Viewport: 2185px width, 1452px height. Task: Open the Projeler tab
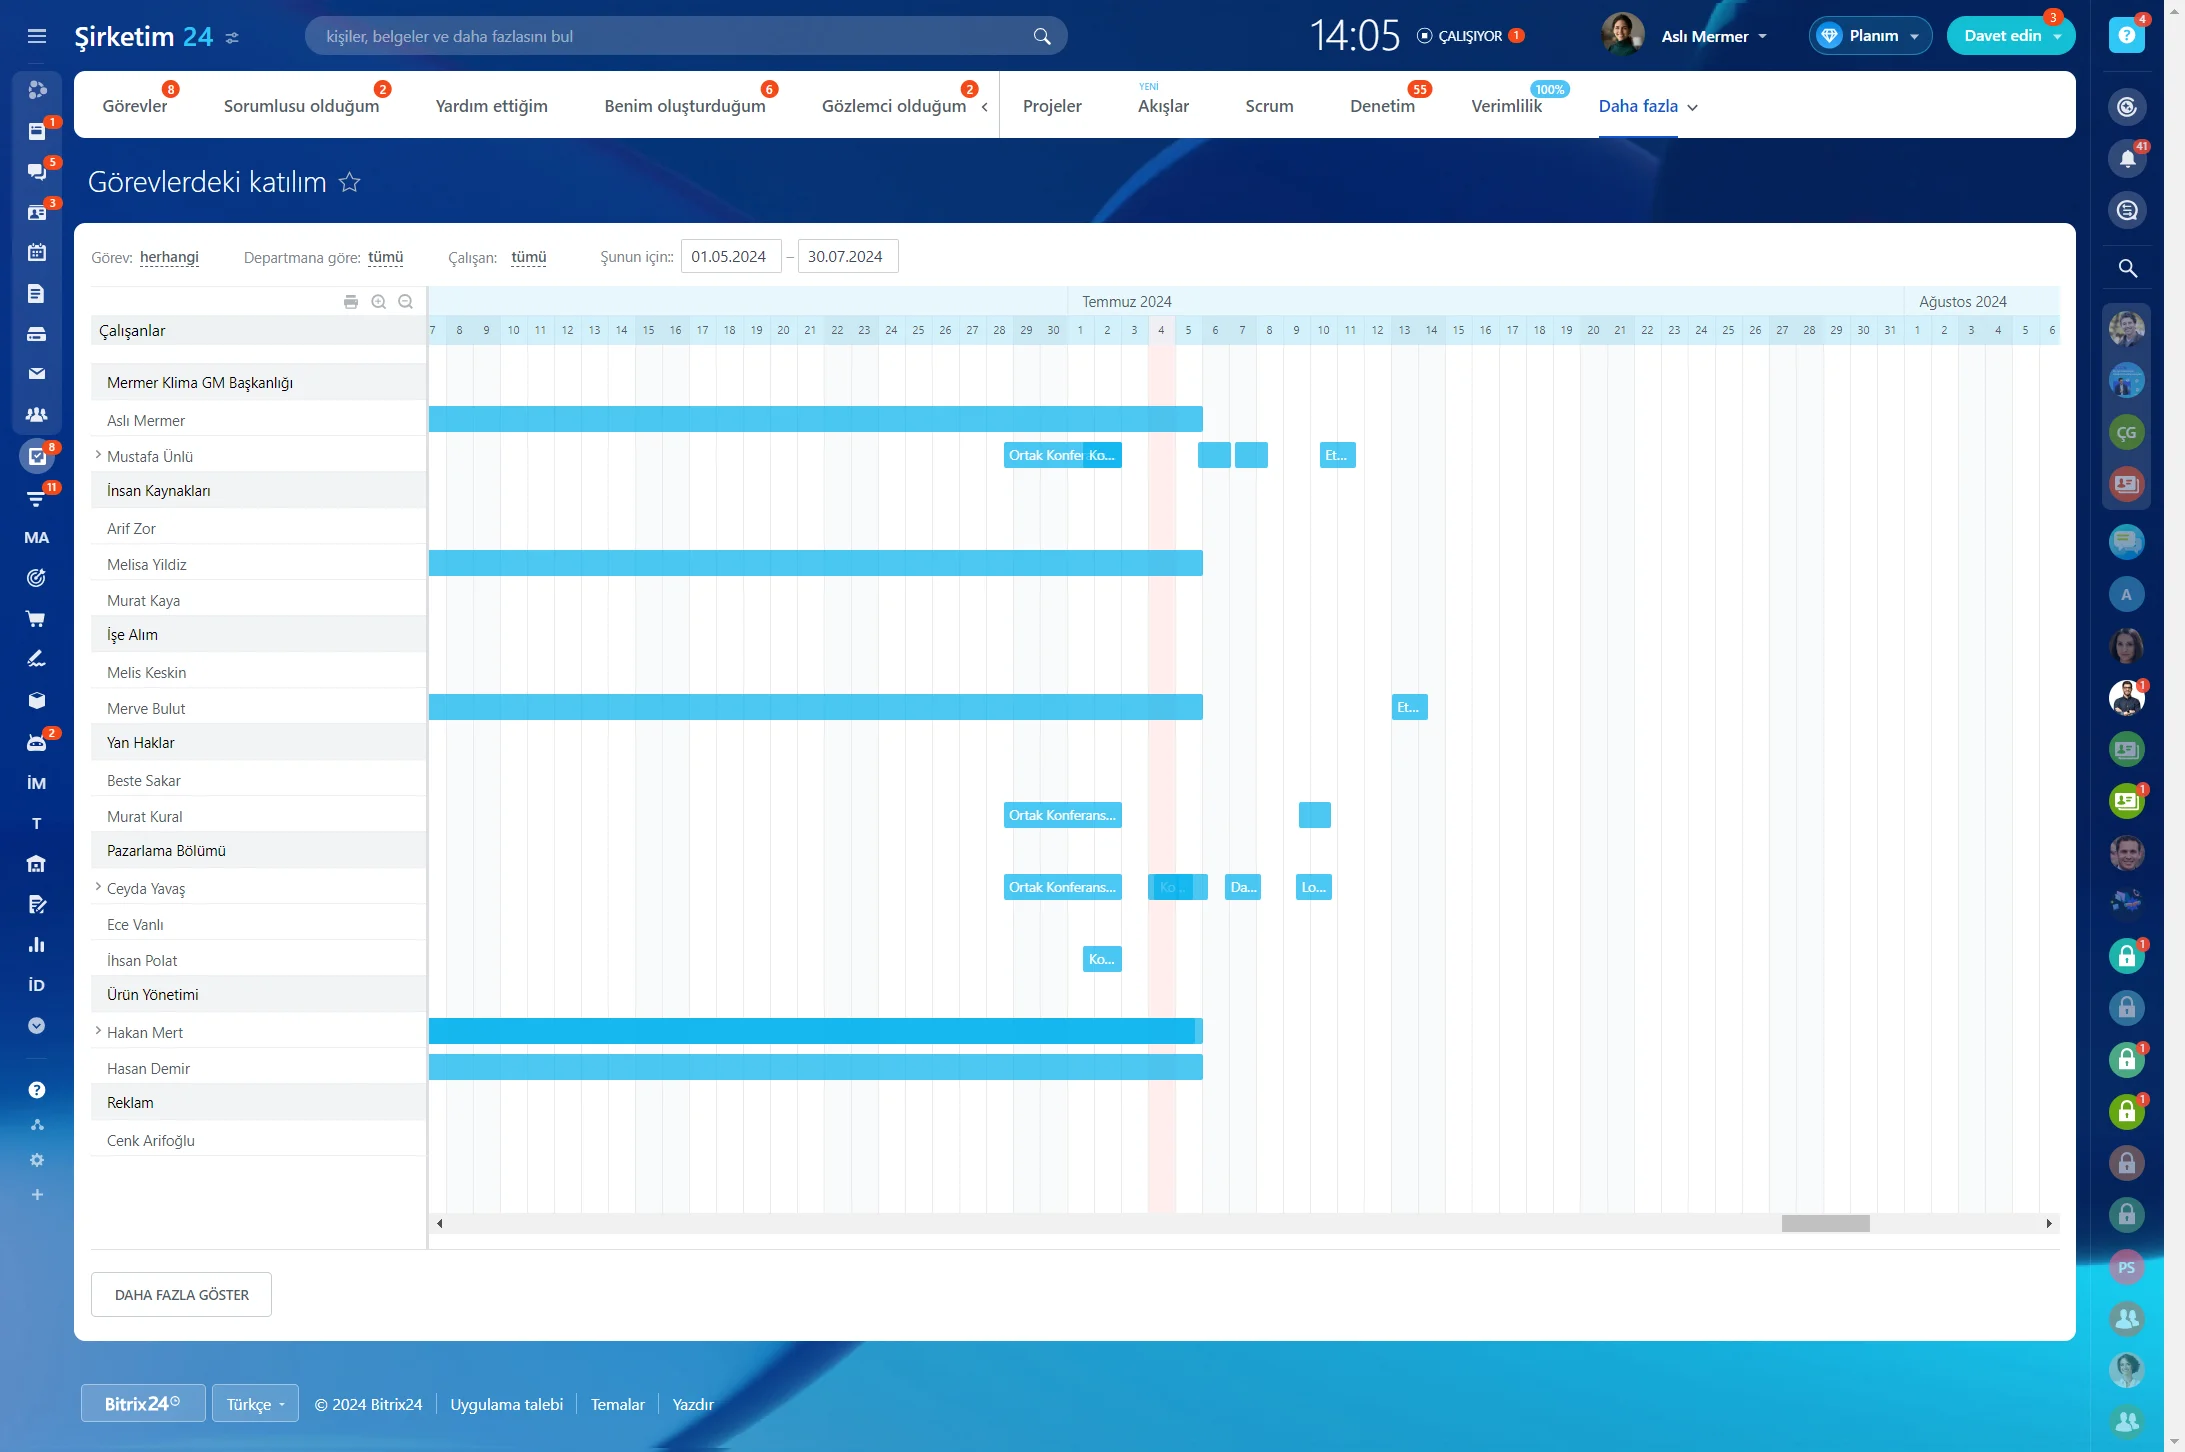tap(1052, 106)
